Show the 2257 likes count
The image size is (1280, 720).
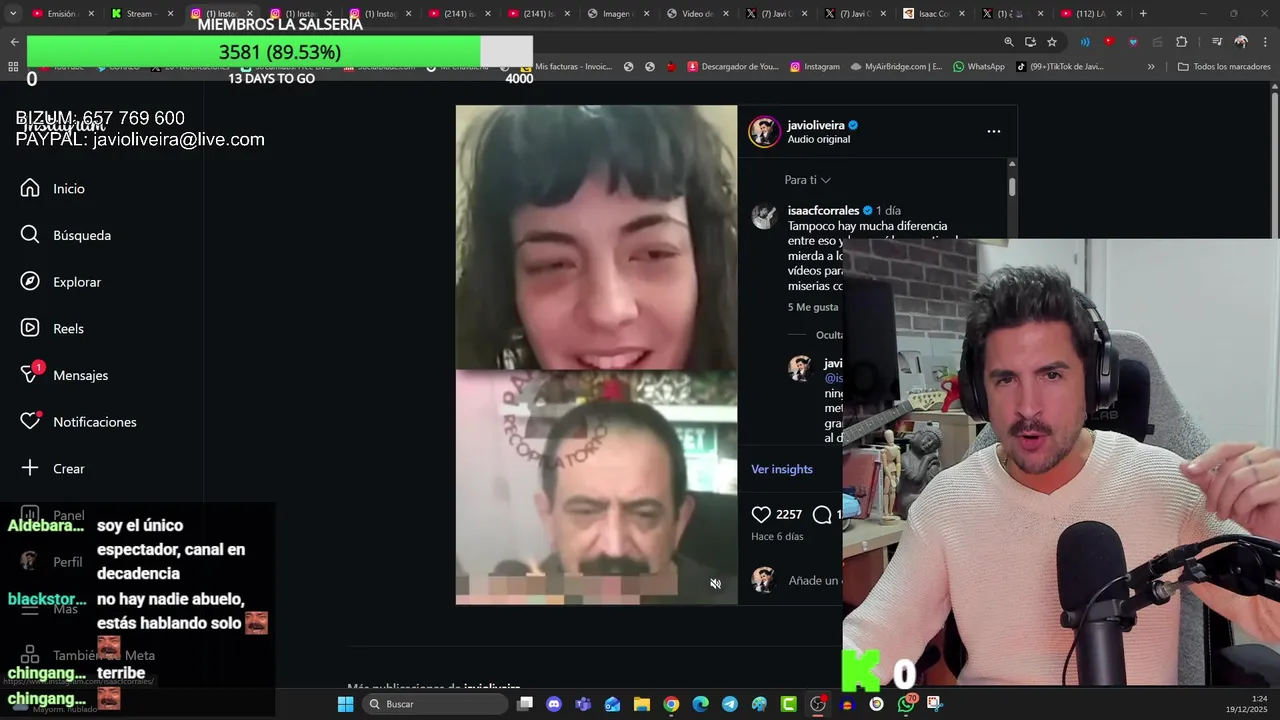click(789, 514)
